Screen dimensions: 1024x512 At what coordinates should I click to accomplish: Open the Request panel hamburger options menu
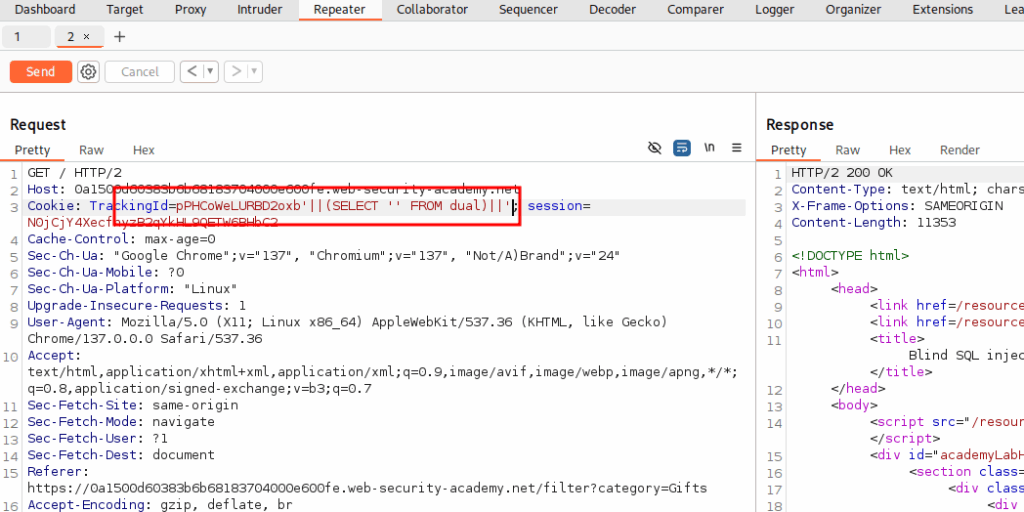[737, 148]
